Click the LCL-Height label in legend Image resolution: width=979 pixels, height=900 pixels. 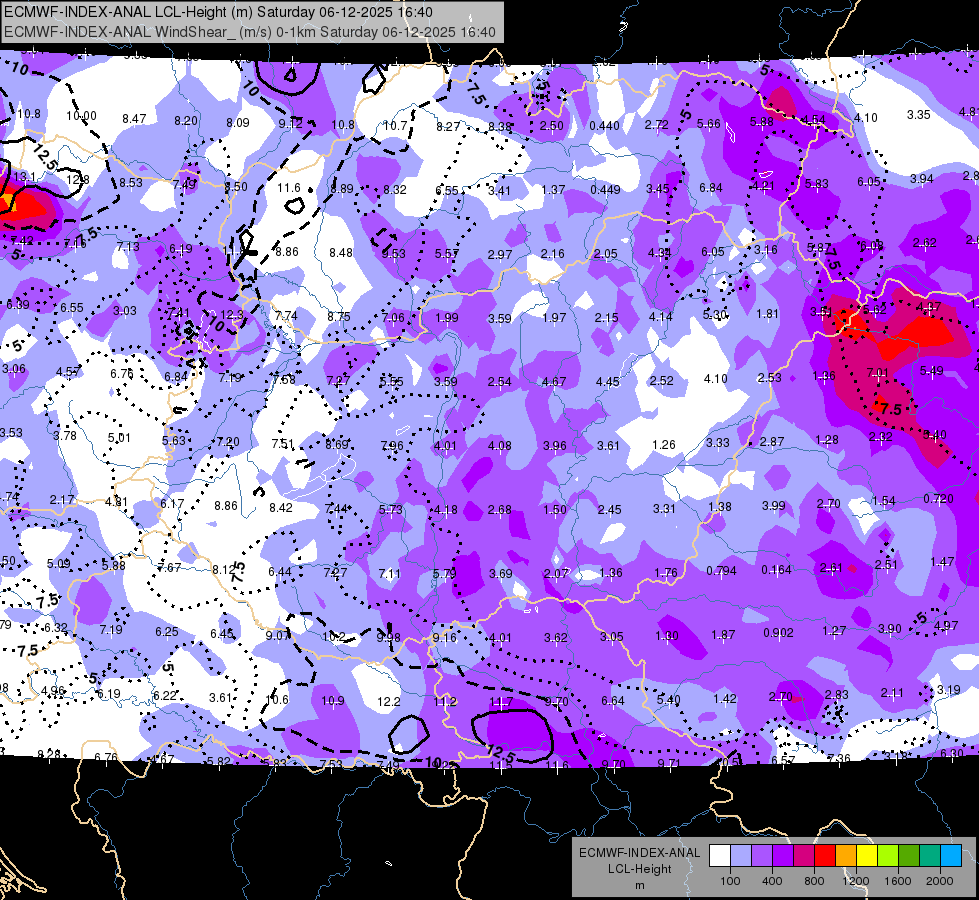coord(639,869)
